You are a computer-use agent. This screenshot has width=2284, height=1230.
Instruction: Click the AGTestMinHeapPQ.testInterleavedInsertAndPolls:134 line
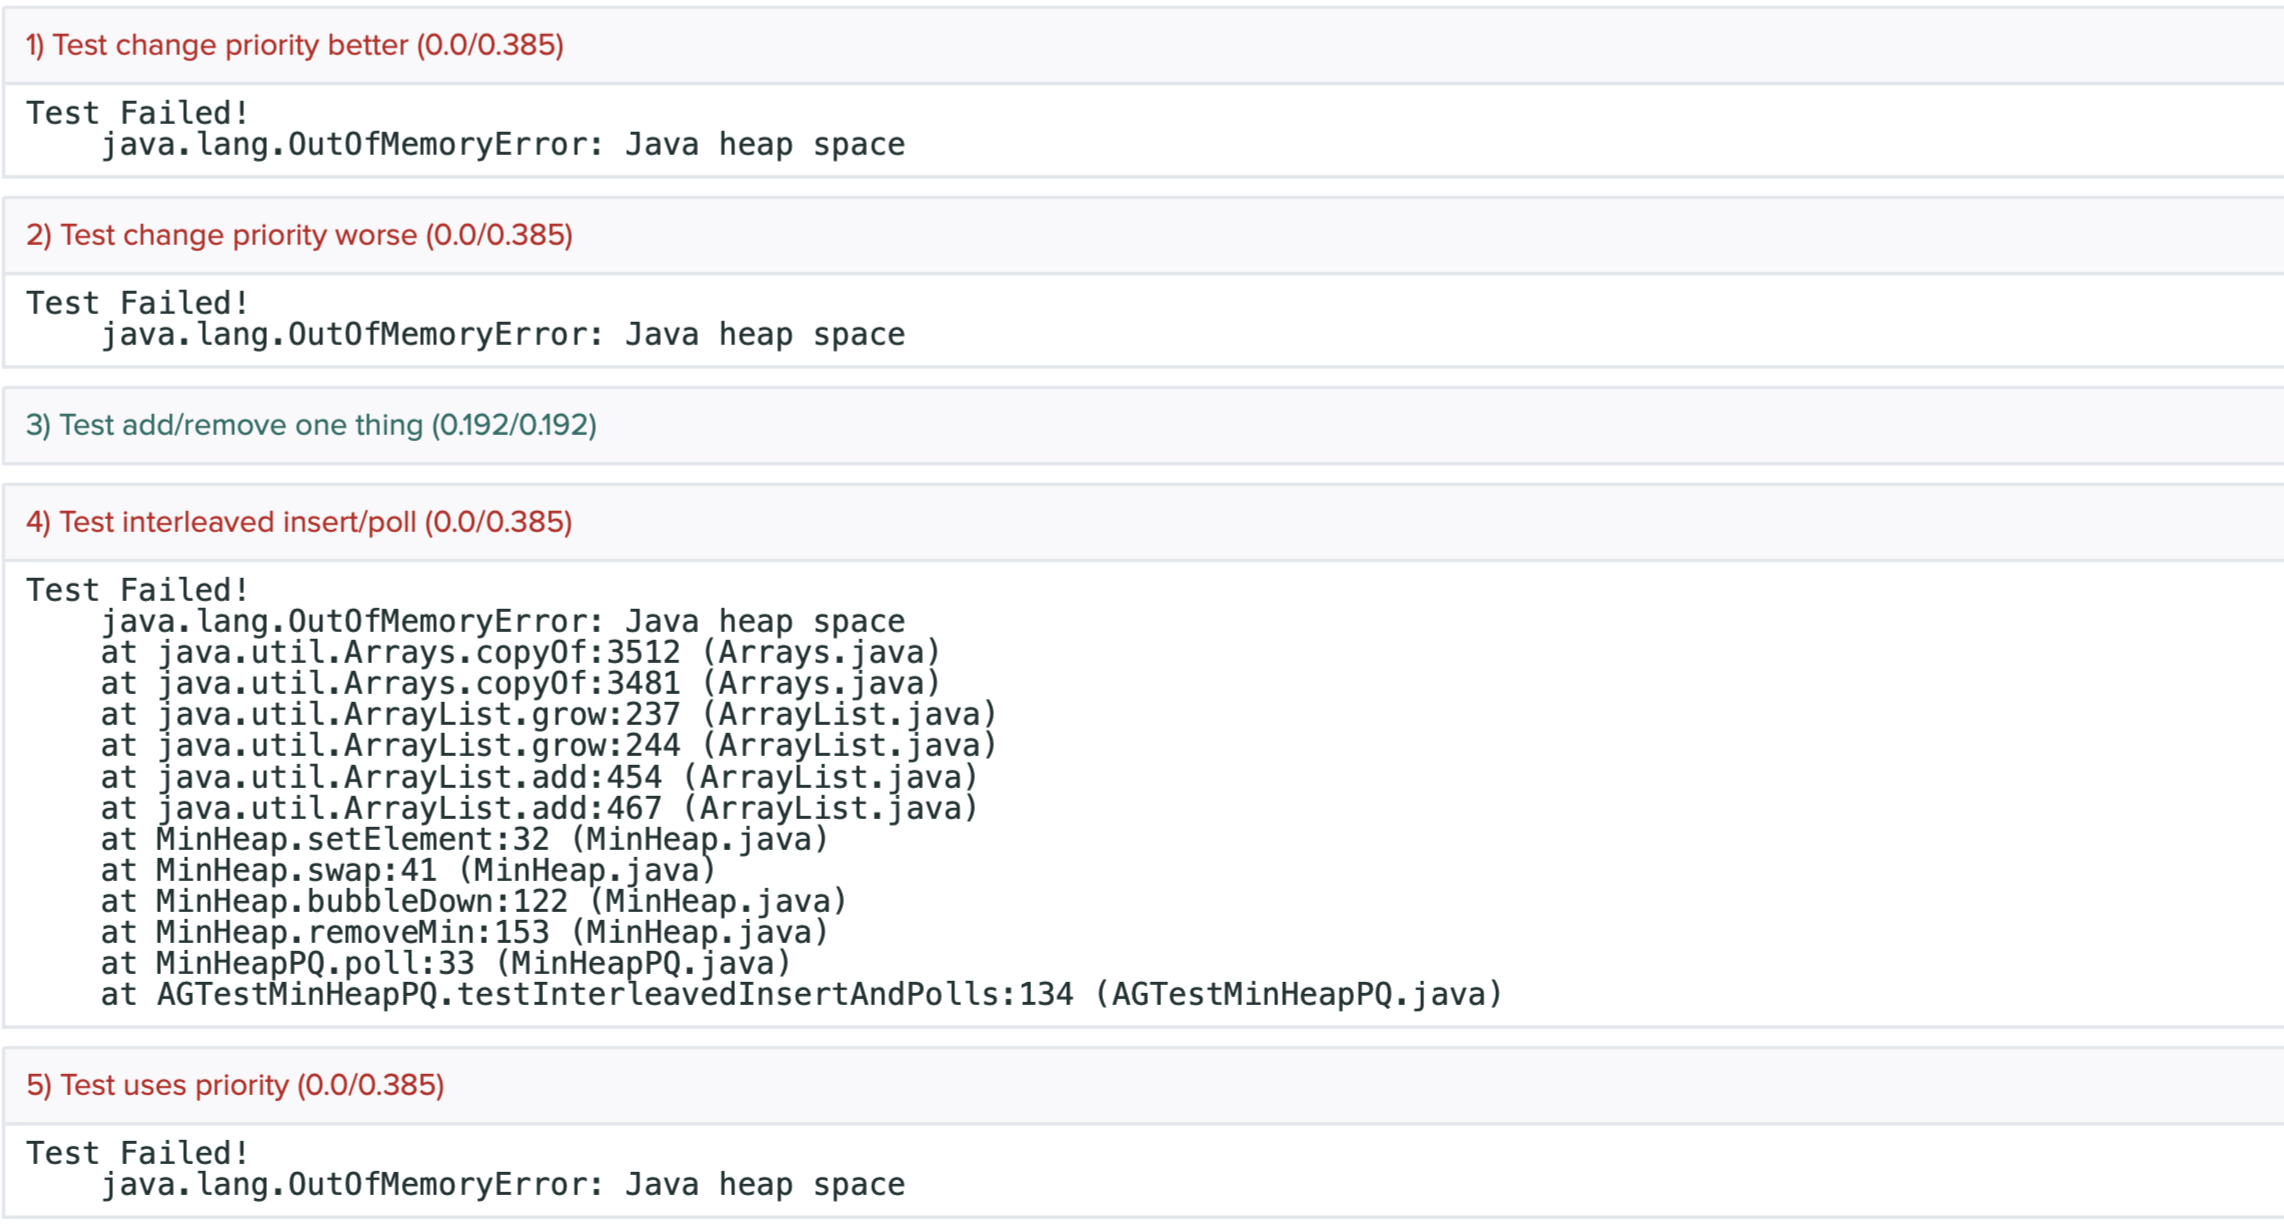tap(800, 995)
